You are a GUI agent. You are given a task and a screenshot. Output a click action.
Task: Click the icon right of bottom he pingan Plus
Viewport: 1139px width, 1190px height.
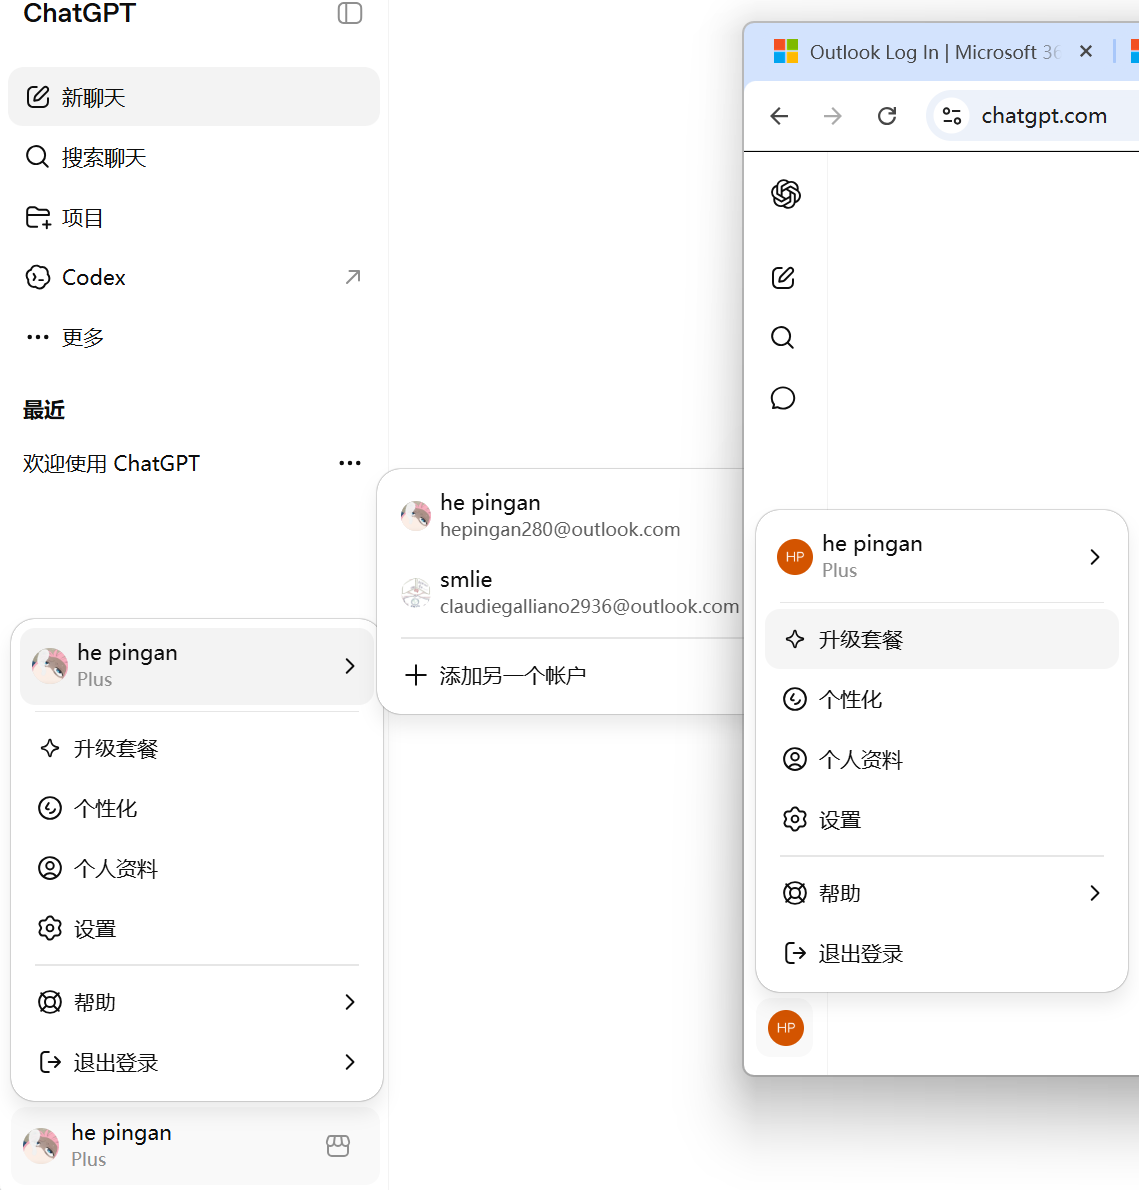(x=338, y=1145)
